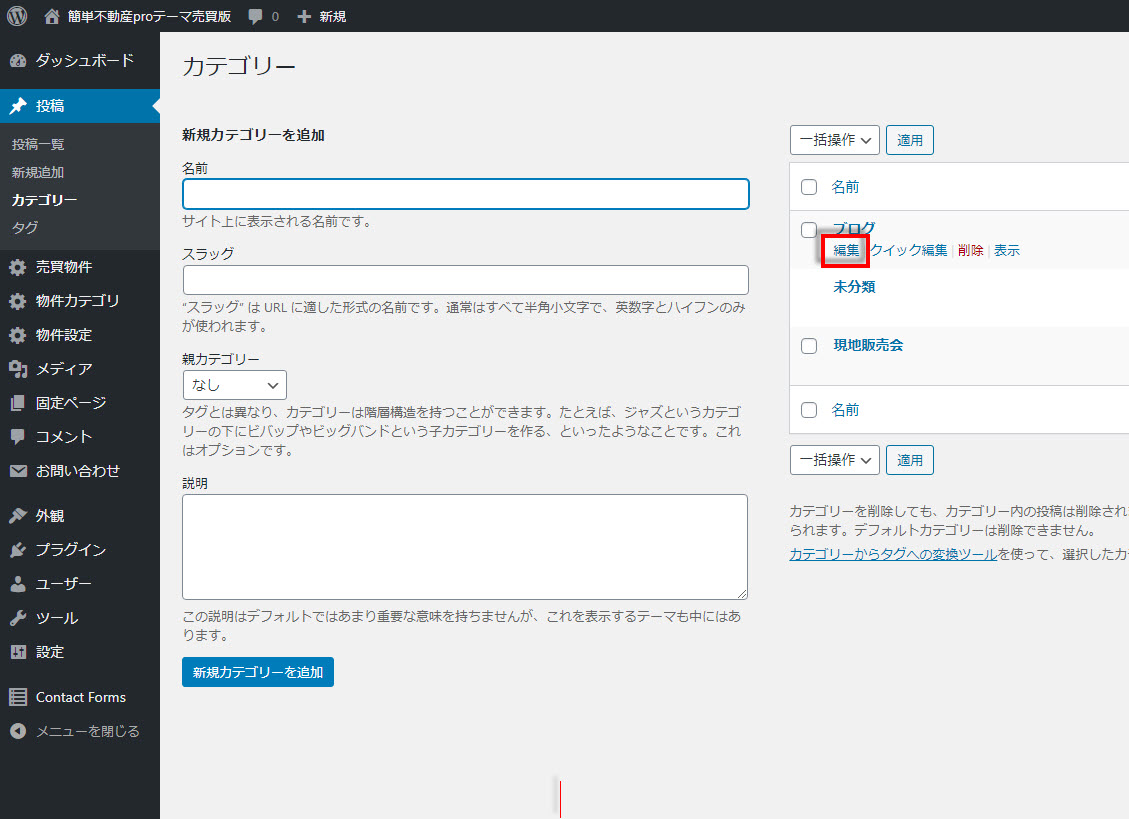
Task: Open the タグ submenu item
Action: [x=25, y=228]
